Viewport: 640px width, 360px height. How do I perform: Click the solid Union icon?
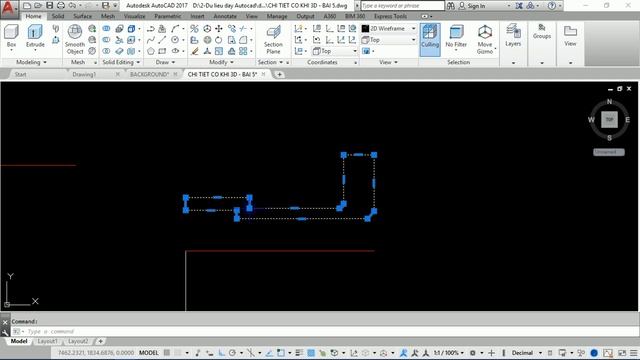(106, 29)
